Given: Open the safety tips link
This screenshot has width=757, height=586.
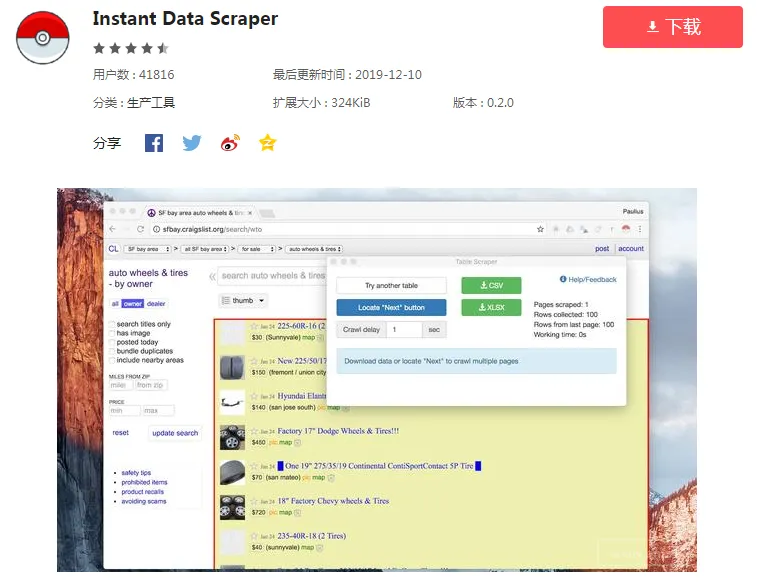Looking at the screenshot, I should point(136,473).
